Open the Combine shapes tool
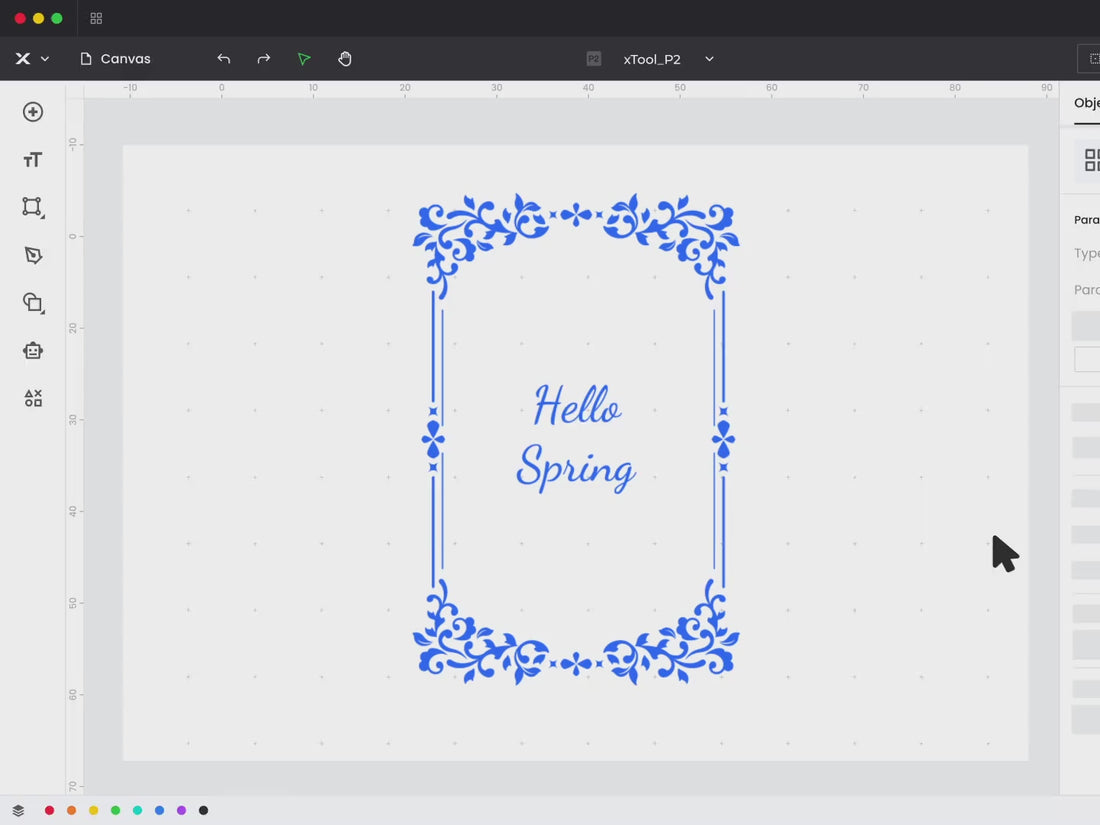 33,303
